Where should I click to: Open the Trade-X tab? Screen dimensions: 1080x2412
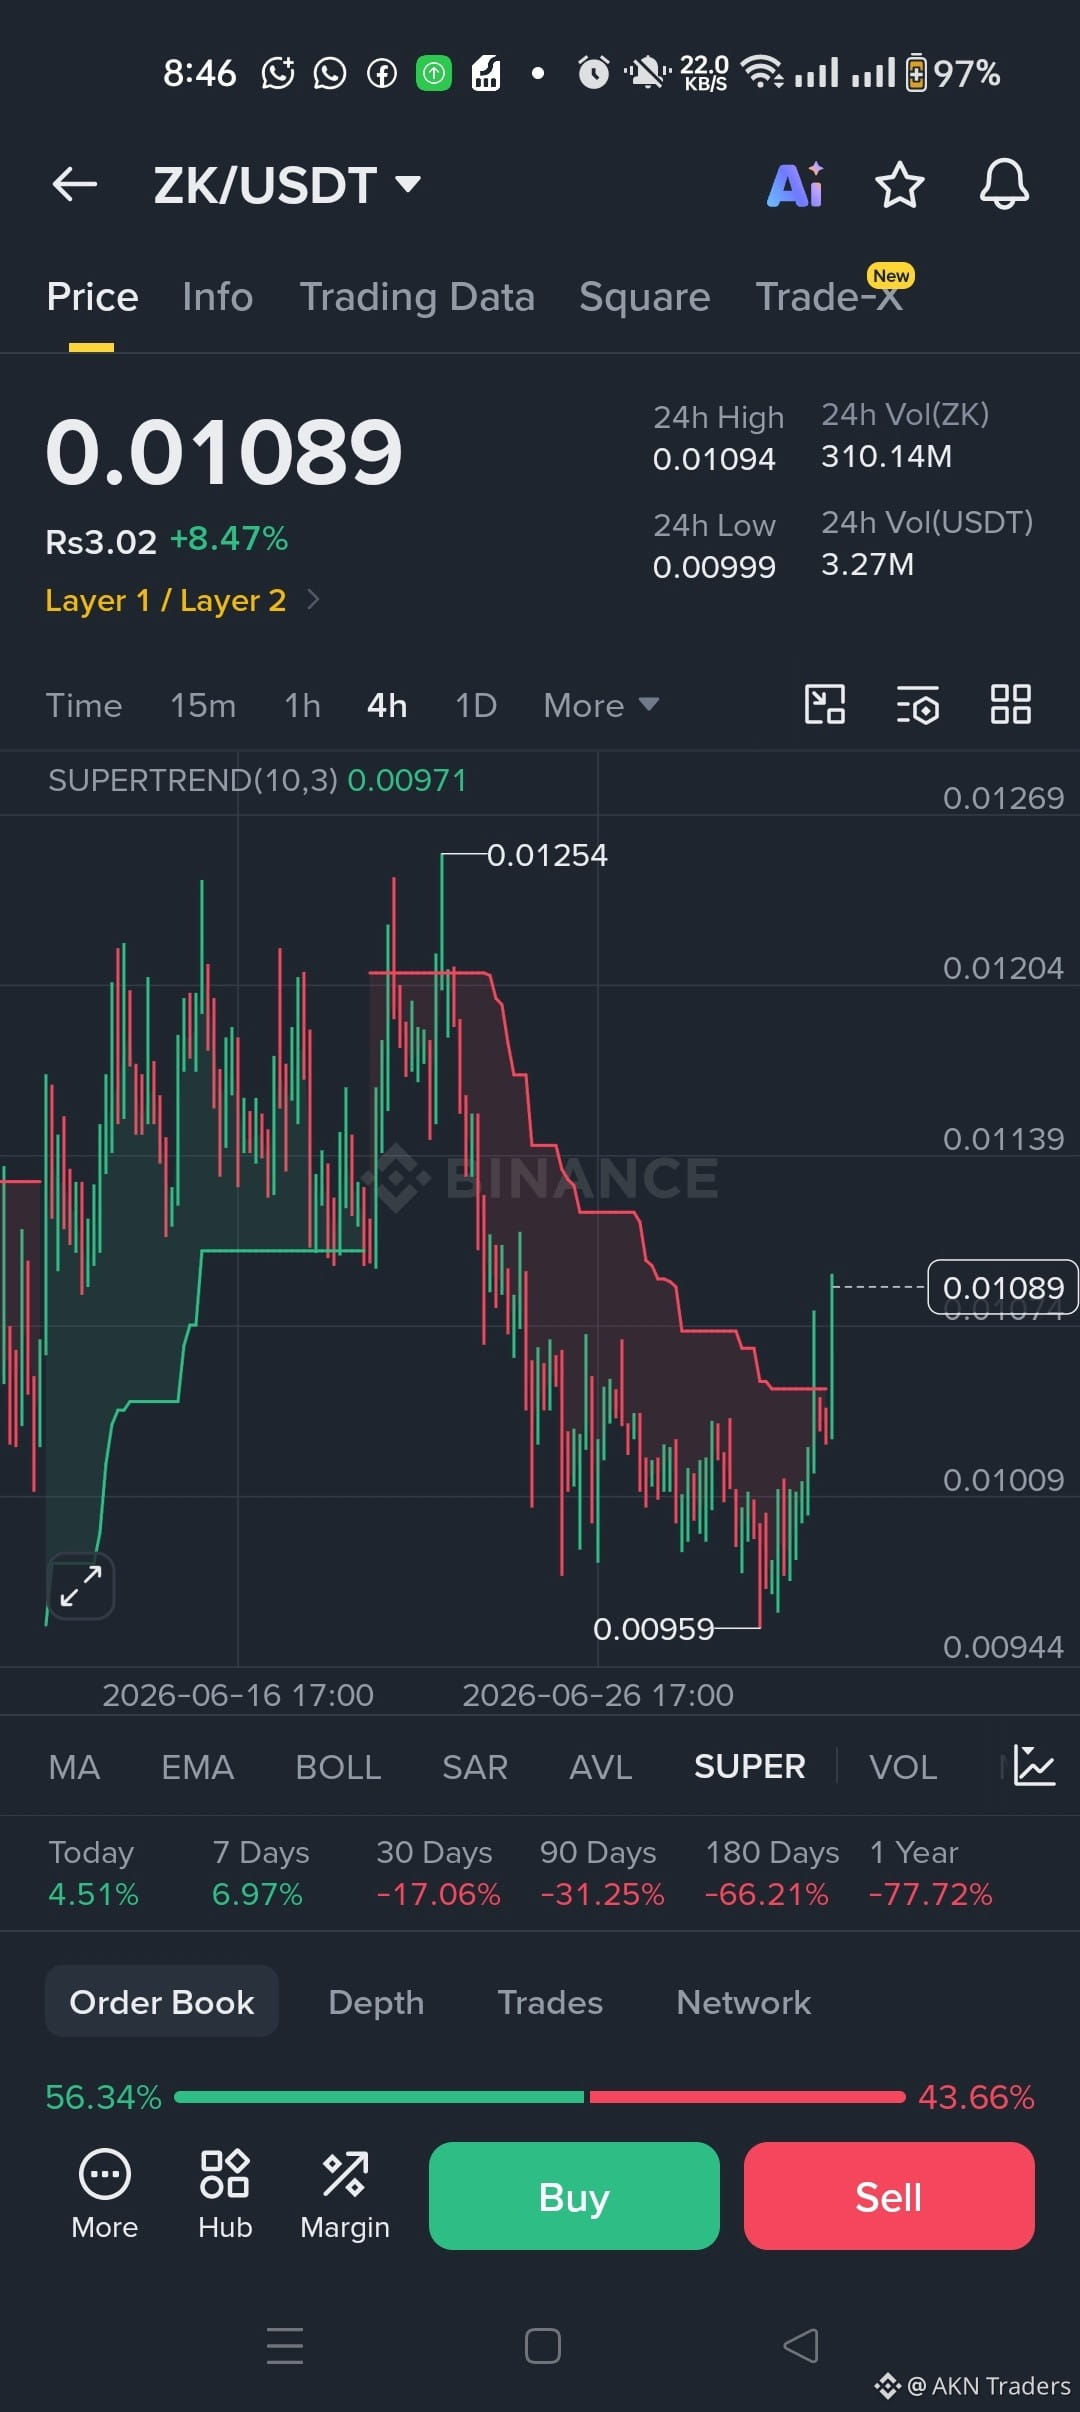(829, 297)
